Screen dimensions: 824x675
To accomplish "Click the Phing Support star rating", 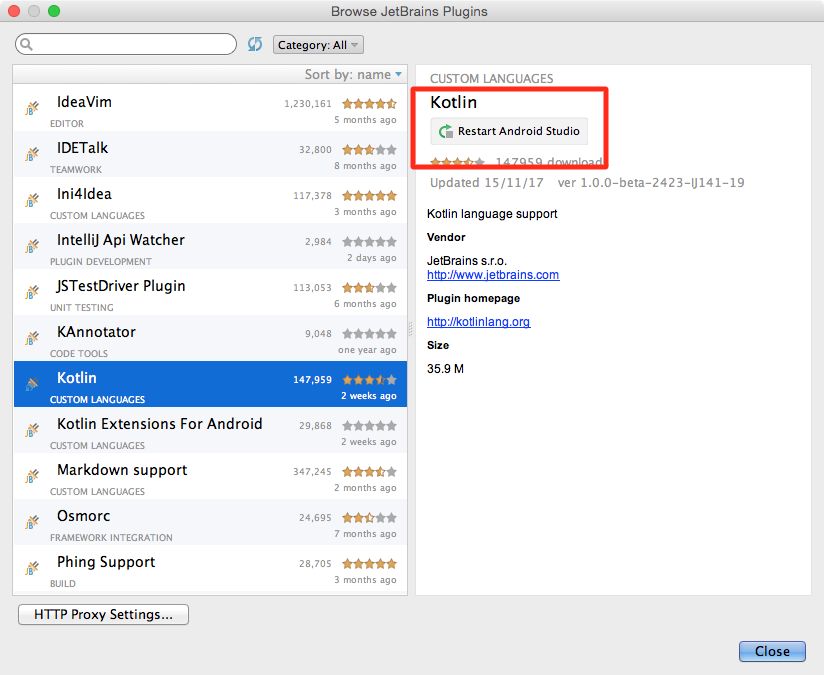I will point(369,564).
